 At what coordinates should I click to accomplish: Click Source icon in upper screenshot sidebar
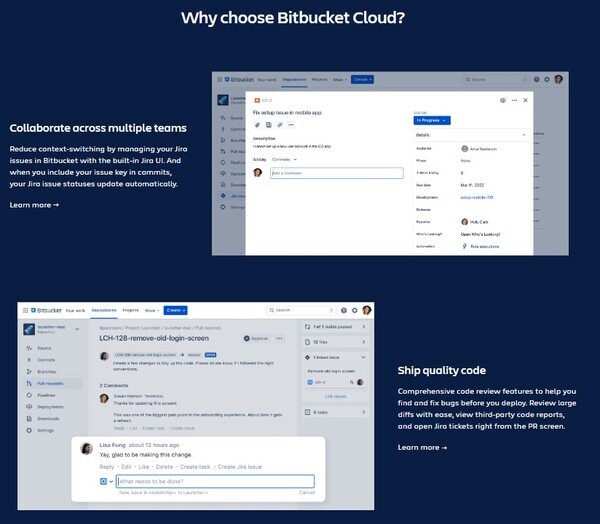(223, 118)
